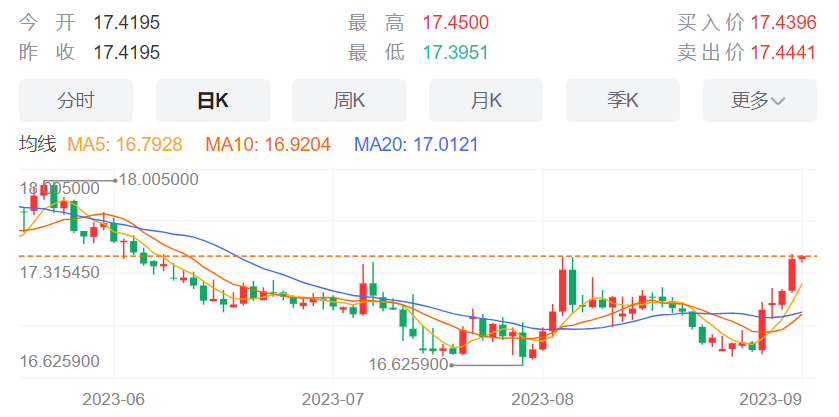Open the 周K weekly chart tab
The image size is (839, 417).
349,101
